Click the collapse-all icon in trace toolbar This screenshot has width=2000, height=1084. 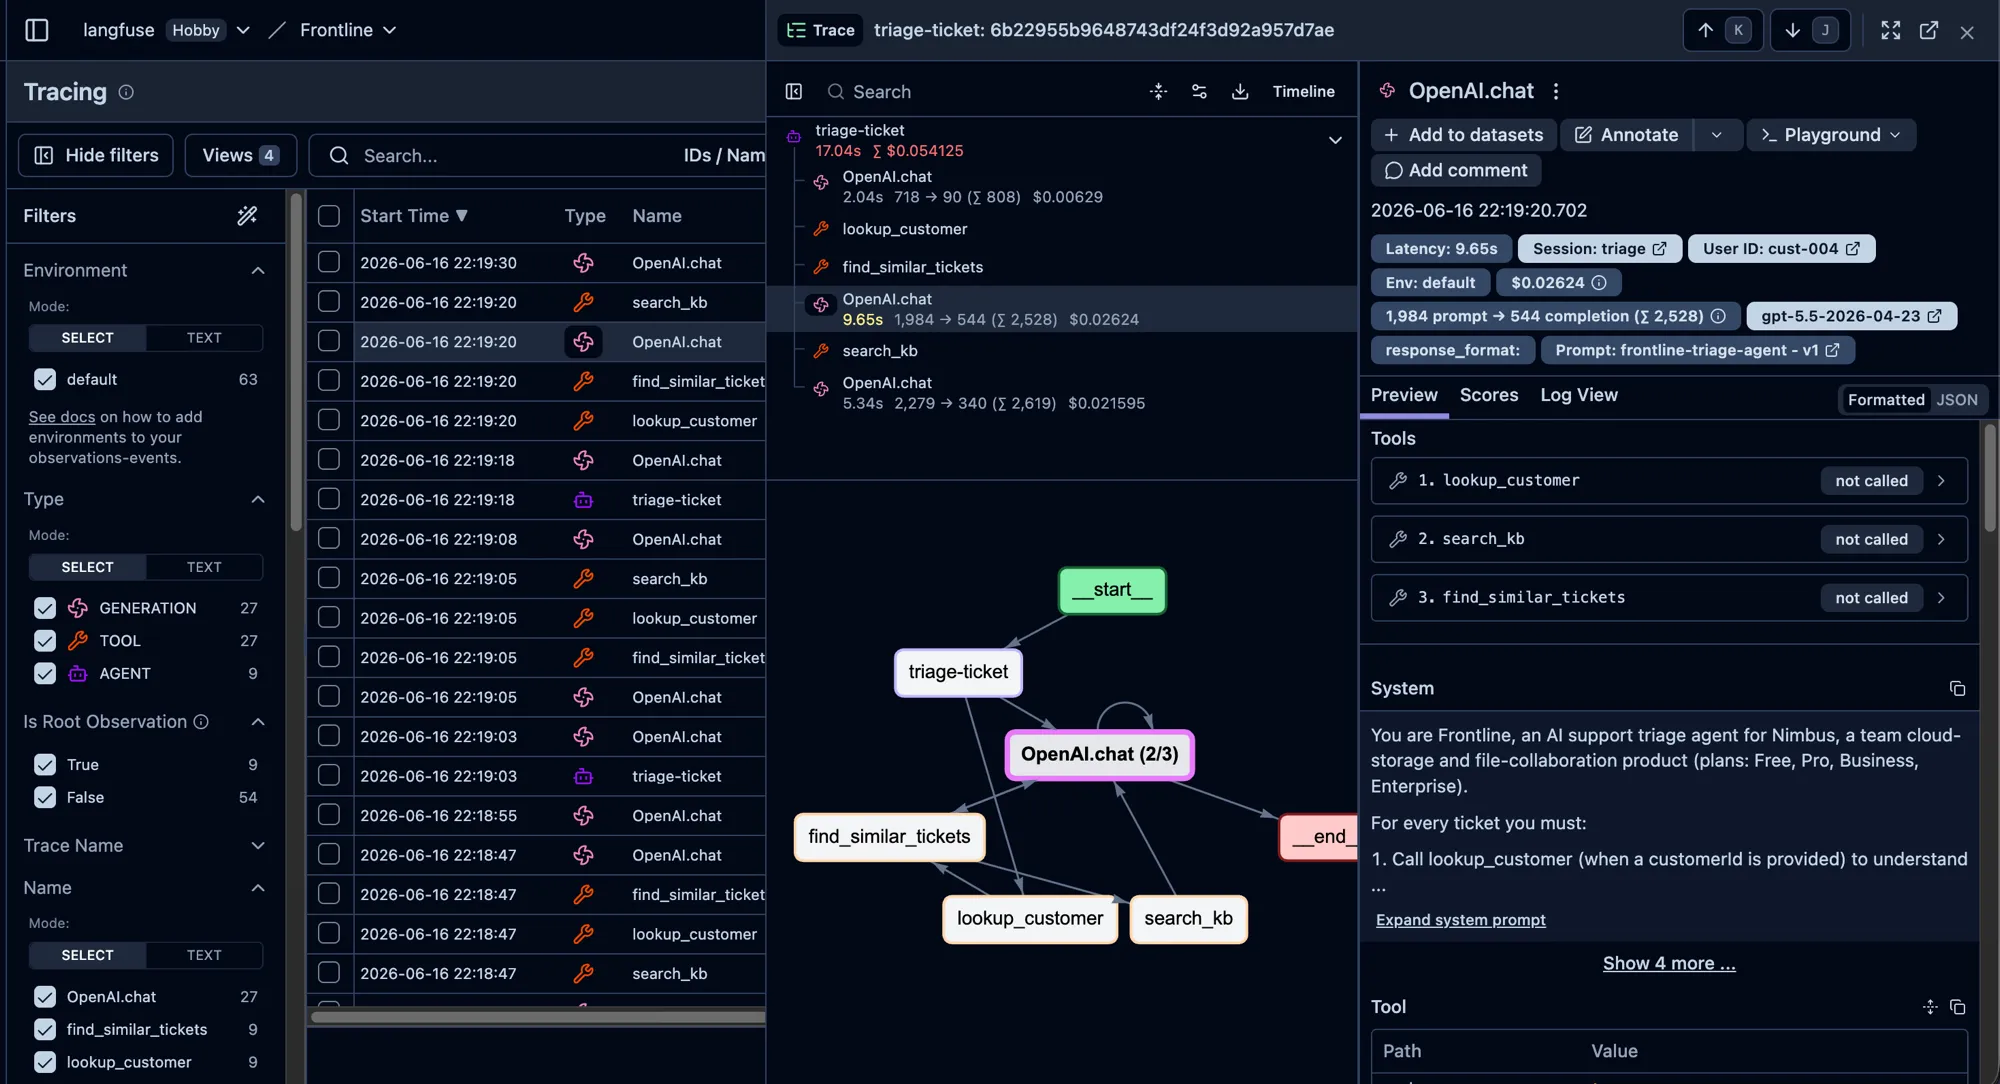1159,91
